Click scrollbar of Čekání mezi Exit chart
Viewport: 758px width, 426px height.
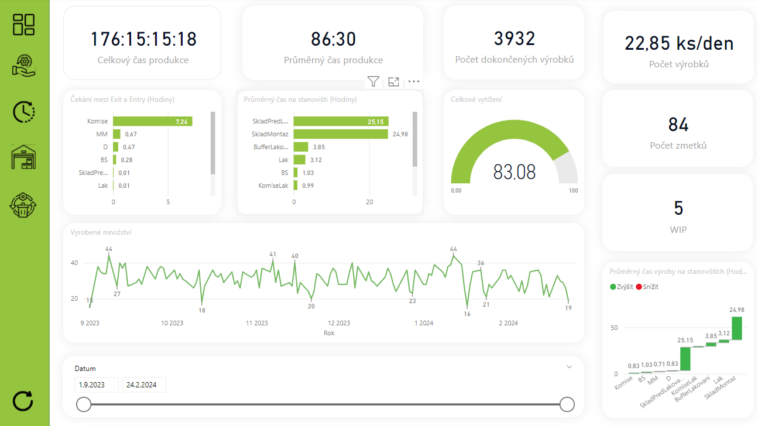(211, 140)
